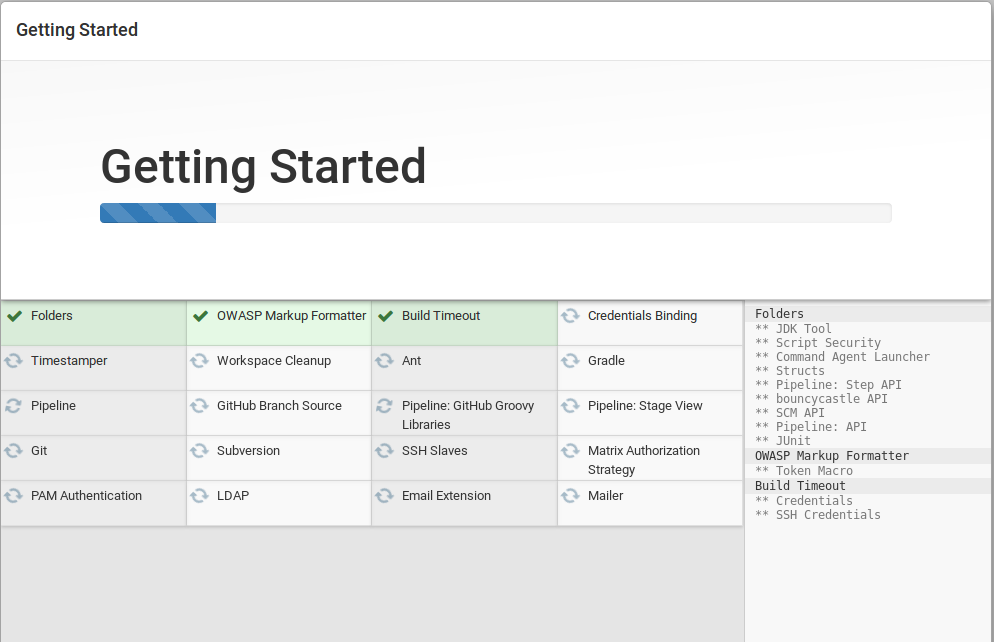Screen dimensions: 994x642
Task: Click the refresh icon for SSH Slaves
Action: [385, 451]
